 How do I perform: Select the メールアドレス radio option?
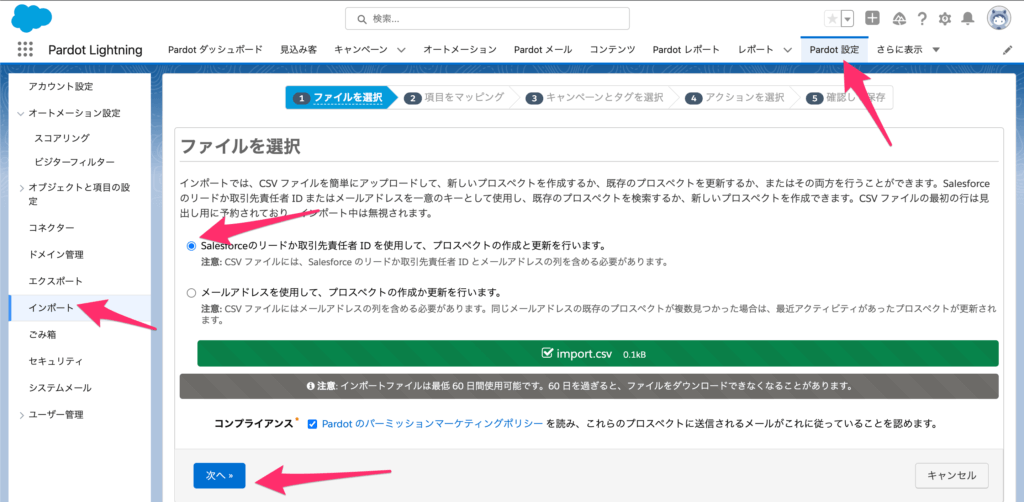[x=191, y=292]
